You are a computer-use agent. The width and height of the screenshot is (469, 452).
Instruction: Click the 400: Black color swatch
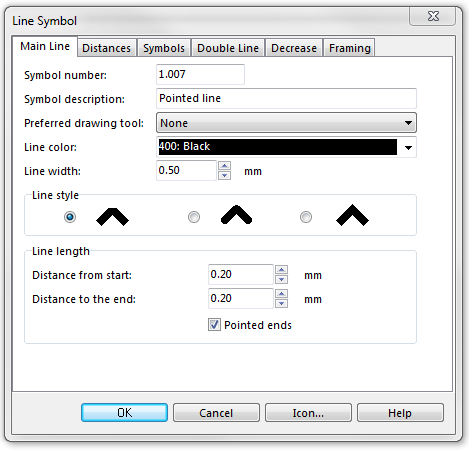(278, 147)
